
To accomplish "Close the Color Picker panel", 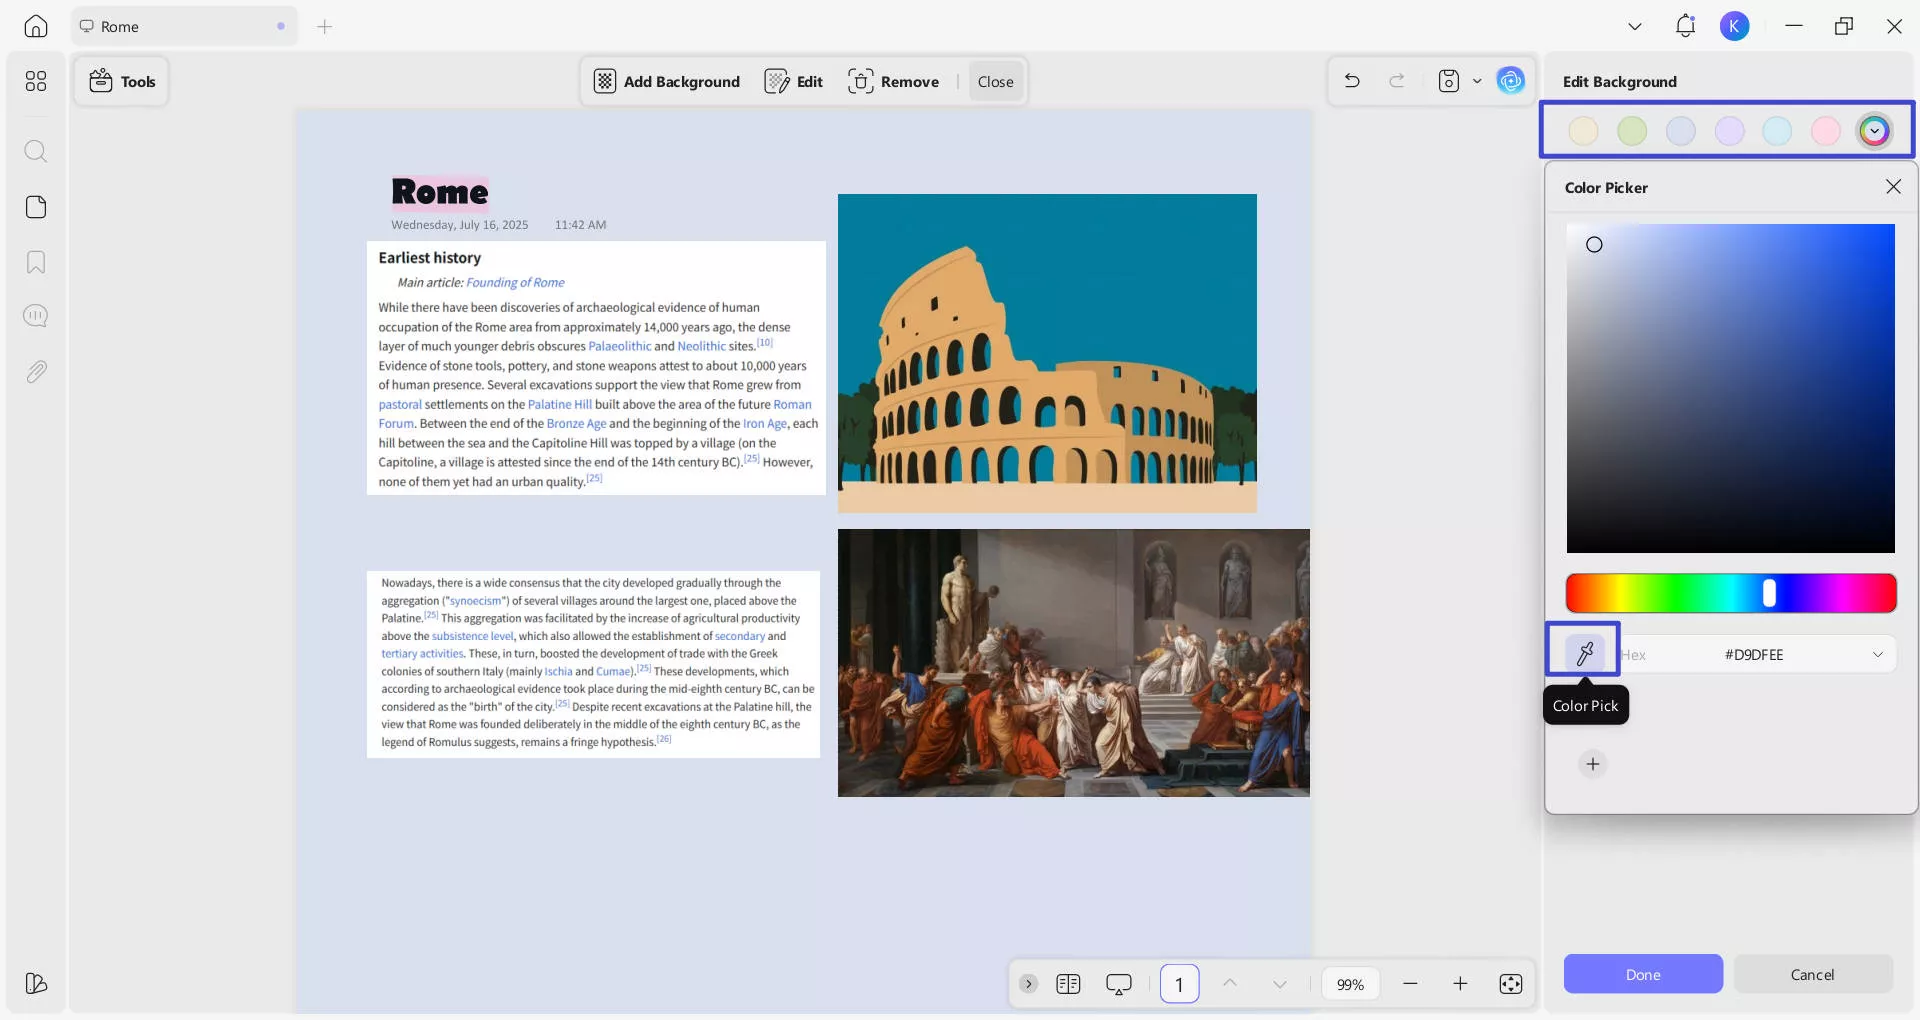I will (x=1893, y=187).
